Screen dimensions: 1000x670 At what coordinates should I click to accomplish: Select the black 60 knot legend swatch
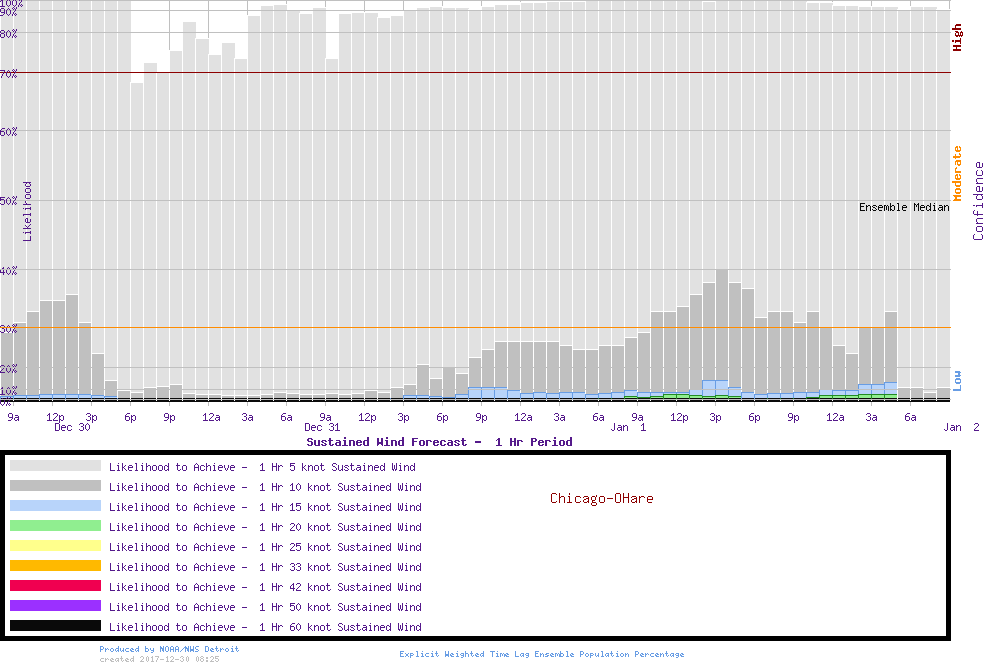pos(55,626)
